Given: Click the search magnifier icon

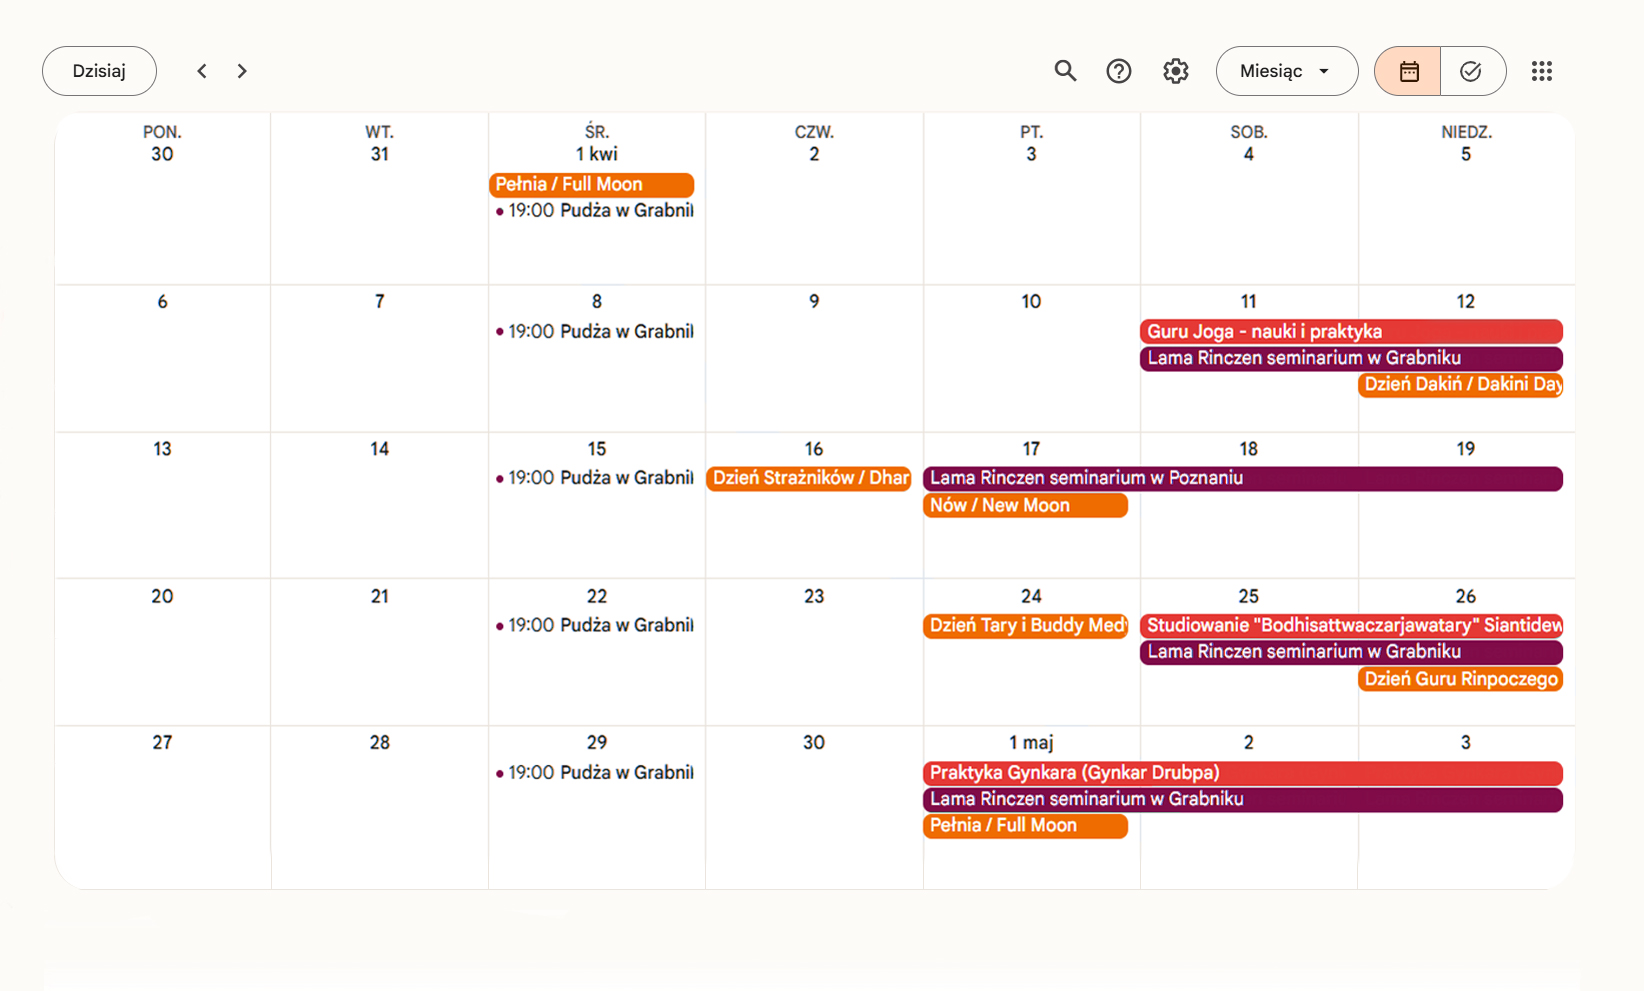Looking at the screenshot, I should click(x=1065, y=71).
